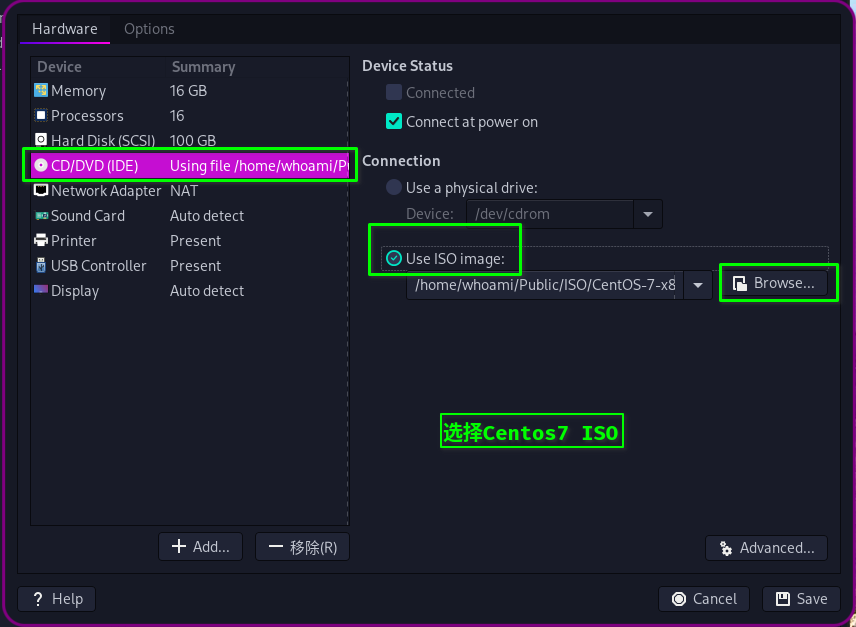Screen dimensions: 856x627
Task: Select the Hard Disk (SCSI) icon
Action: tap(41, 141)
